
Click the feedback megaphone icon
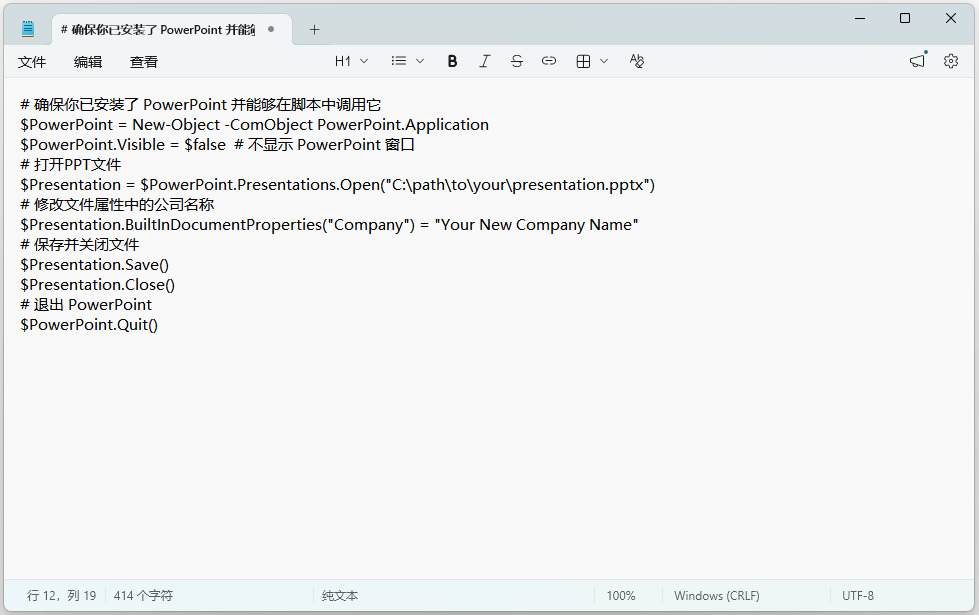coord(917,61)
